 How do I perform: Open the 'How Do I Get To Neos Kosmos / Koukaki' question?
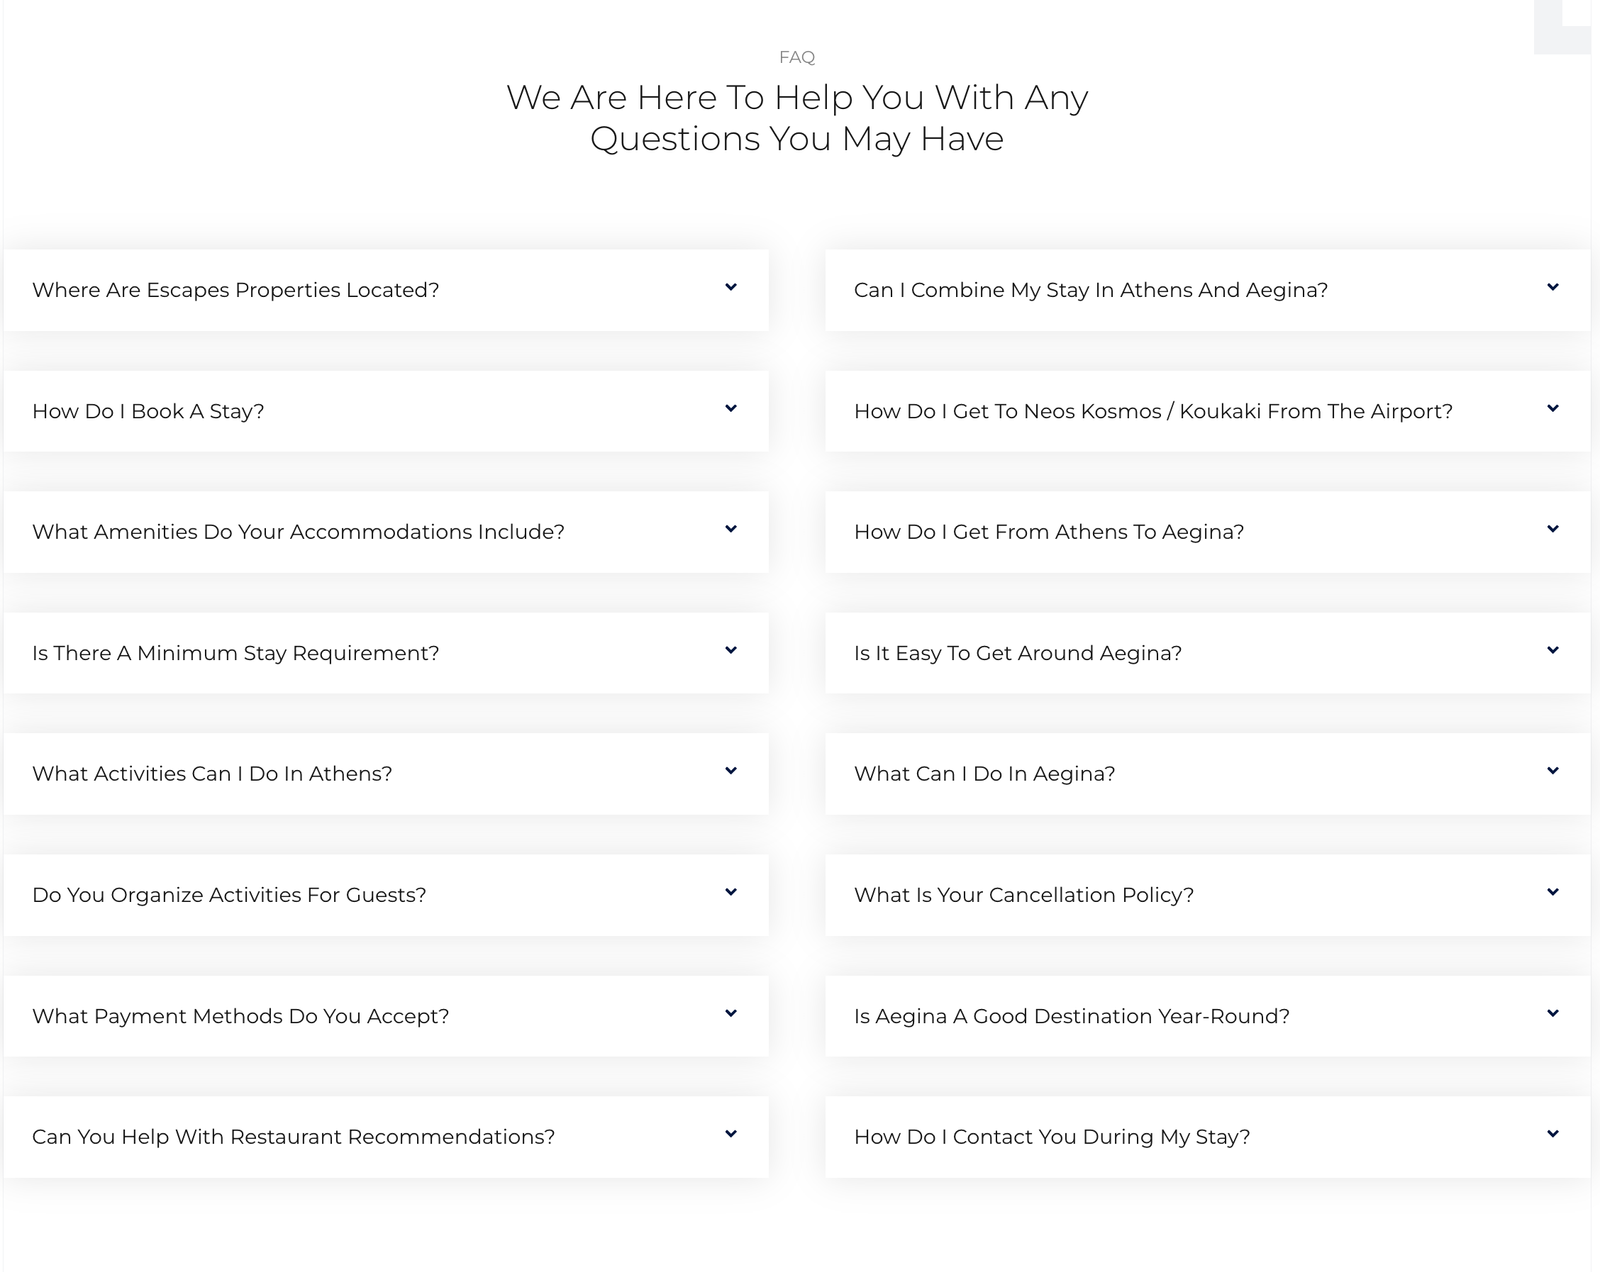1152,411
